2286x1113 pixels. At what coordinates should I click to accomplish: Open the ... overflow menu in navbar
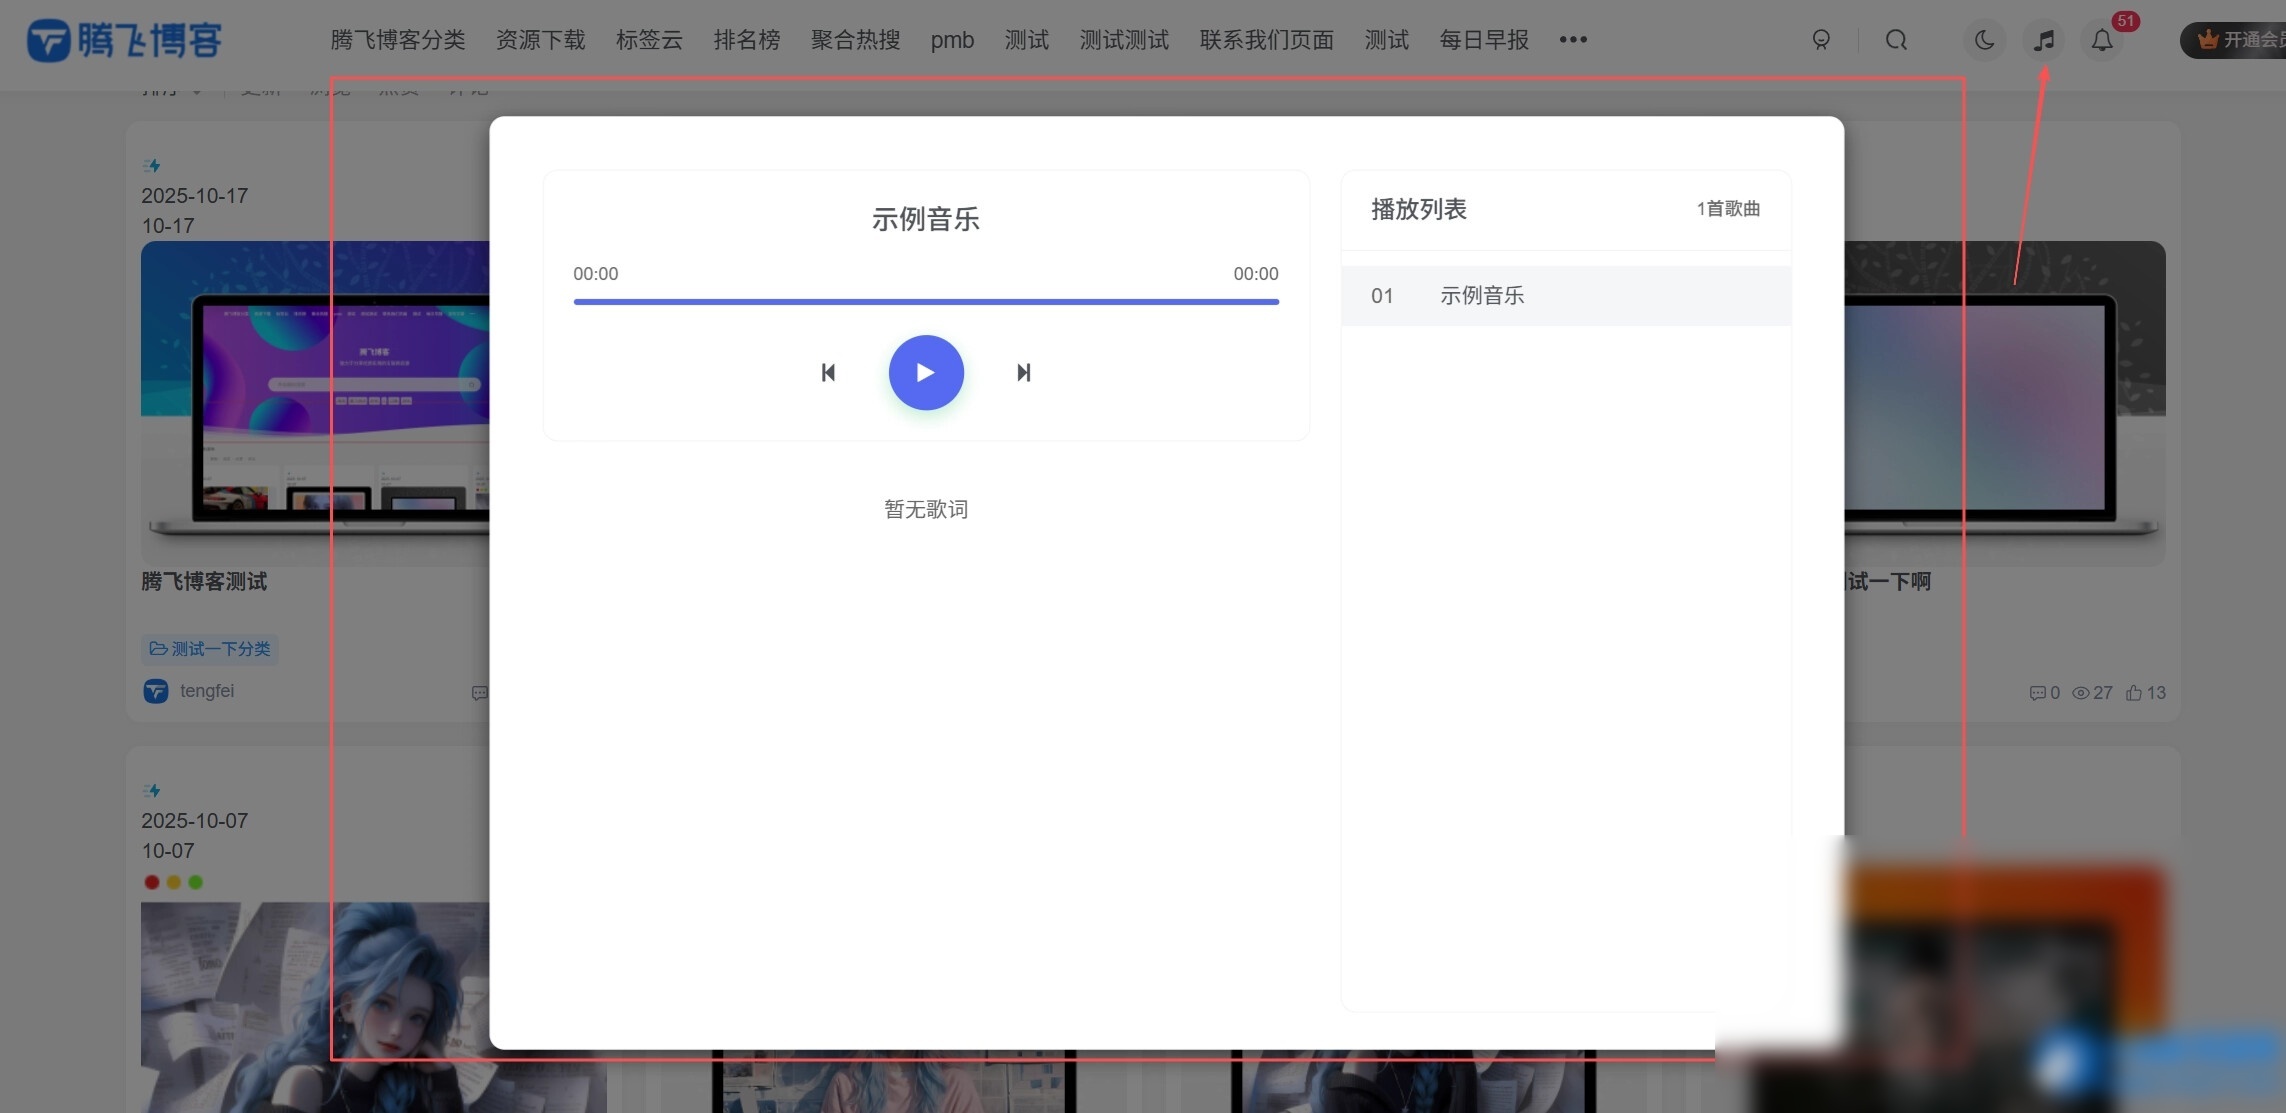[x=1573, y=40]
